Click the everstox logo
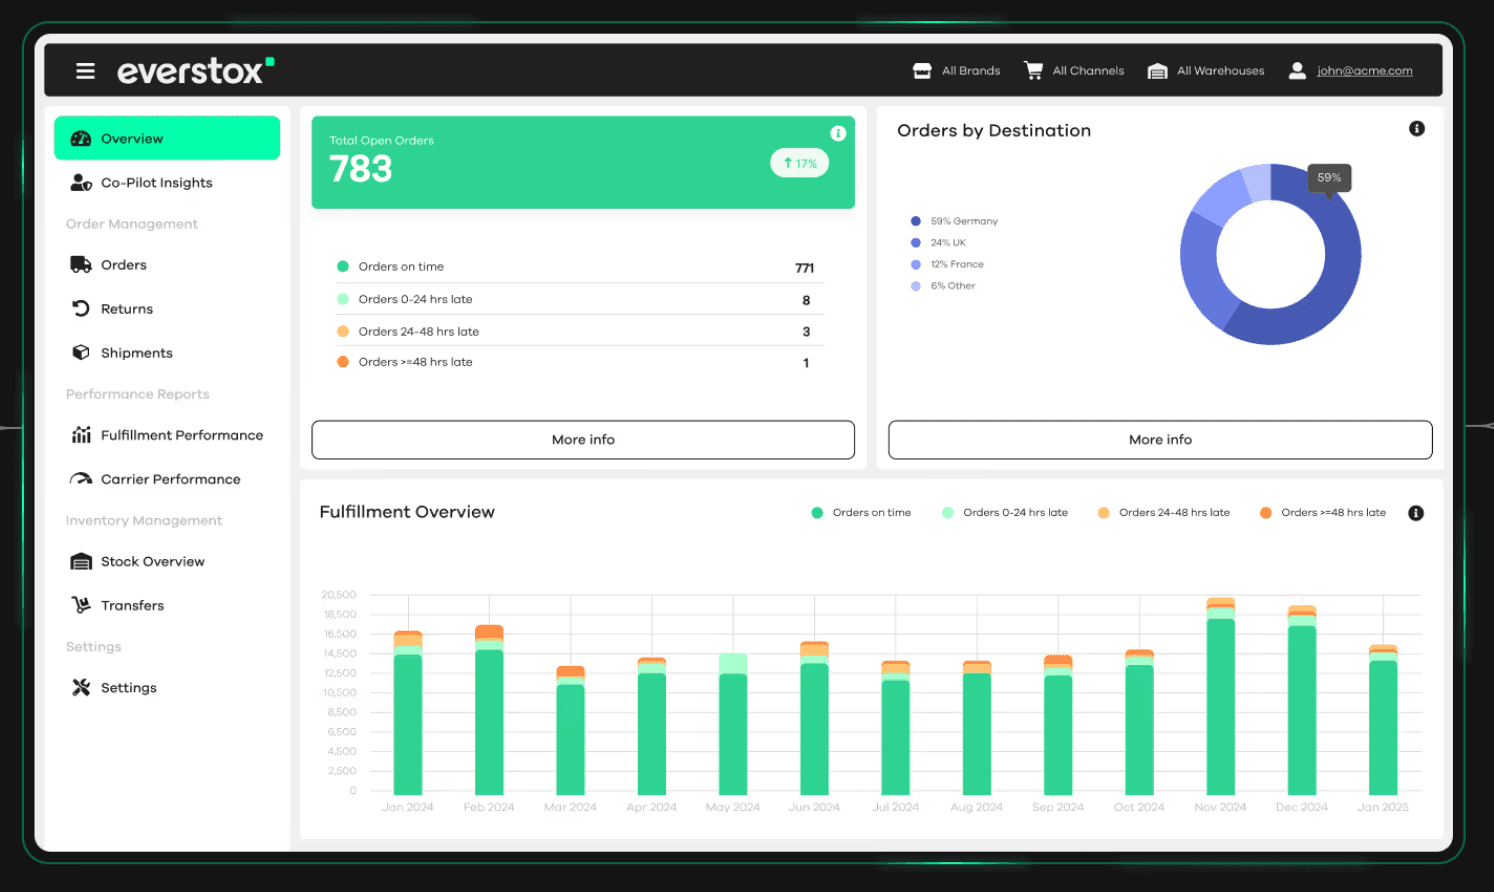 [195, 70]
